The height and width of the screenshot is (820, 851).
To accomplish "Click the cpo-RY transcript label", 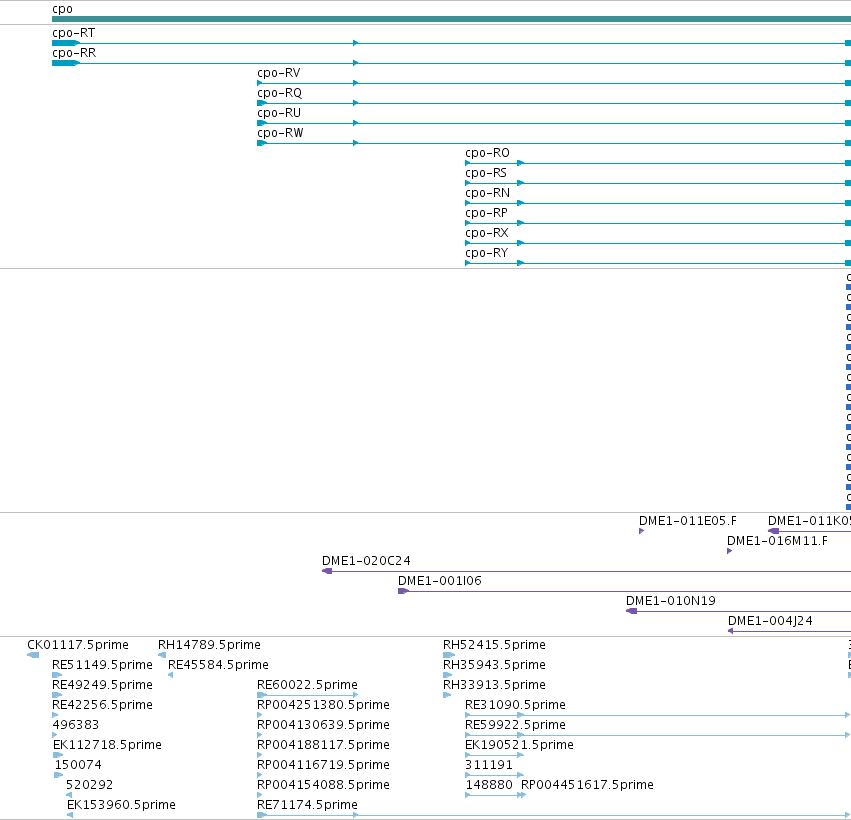I will pos(486,253).
